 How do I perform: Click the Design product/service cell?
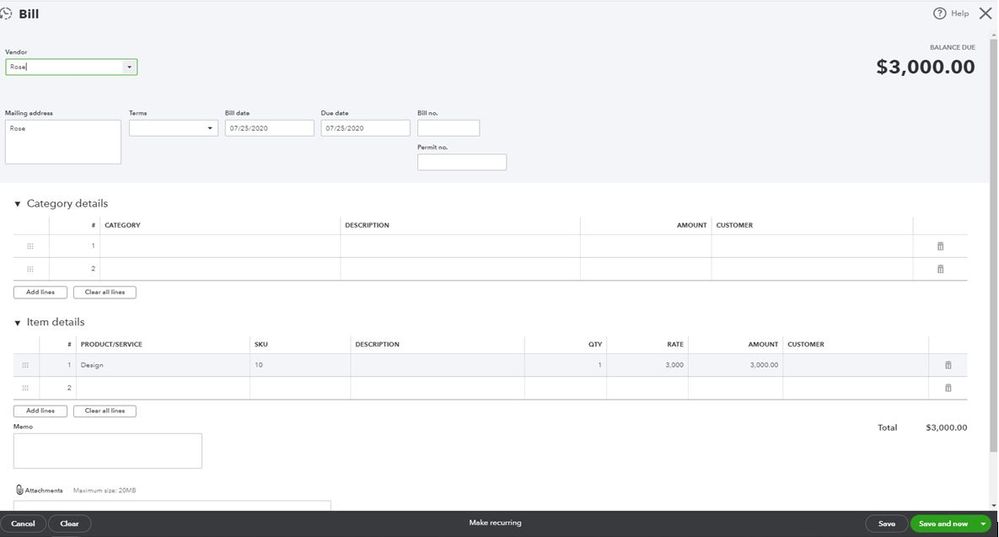tap(162, 365)
